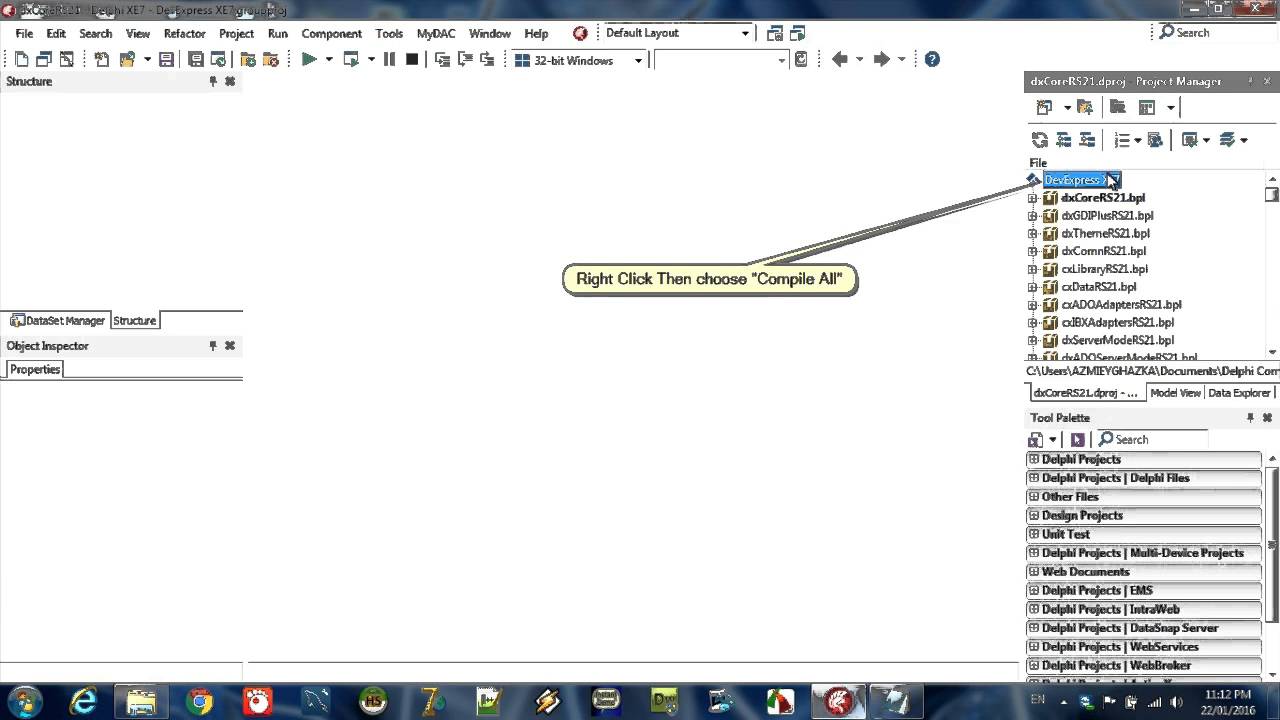Viewport: 1280px width, 720px height.
Task: Click the Open Project toolbar icon
Action: tap(127, 60)
